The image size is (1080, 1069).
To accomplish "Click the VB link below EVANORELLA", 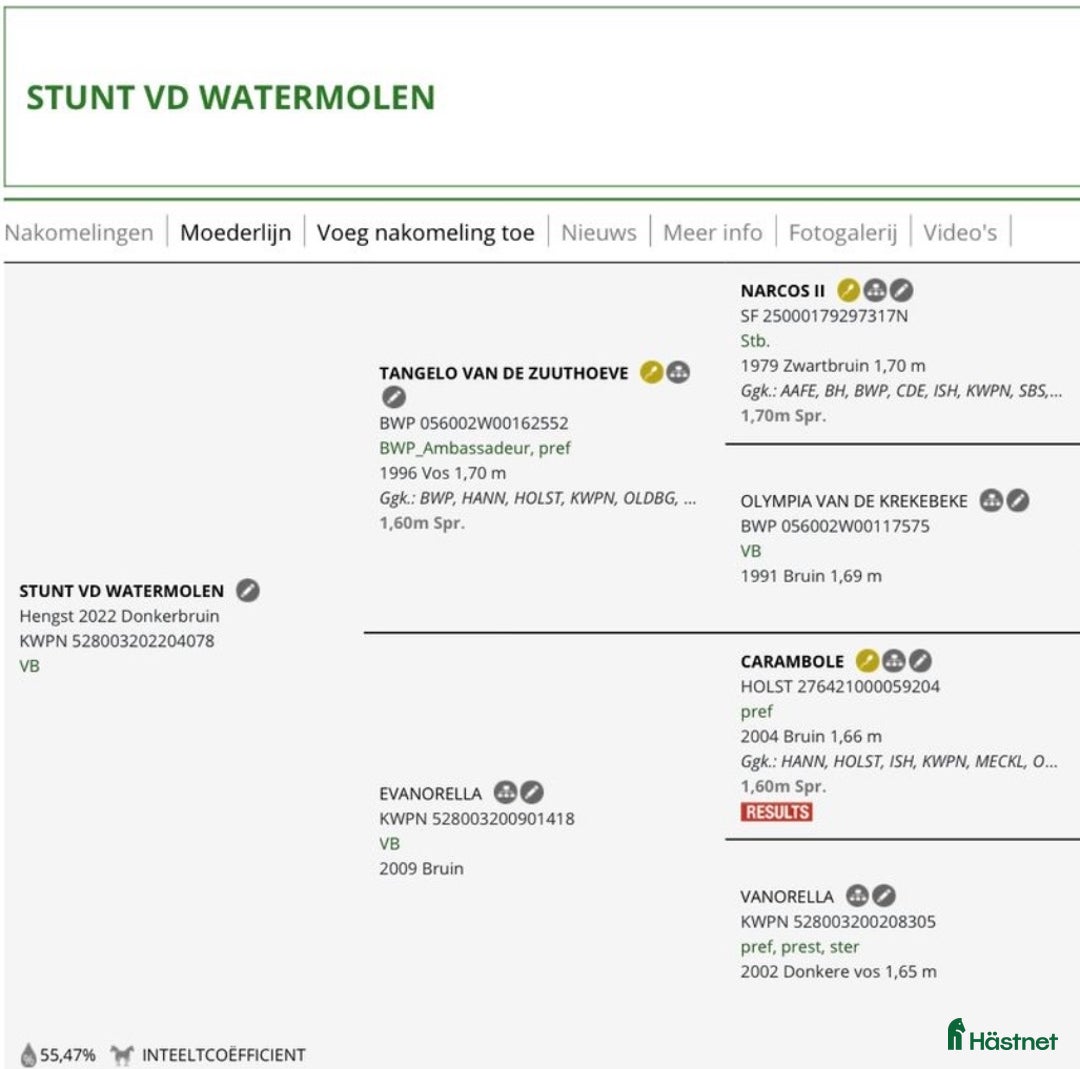I will (389, 843).
